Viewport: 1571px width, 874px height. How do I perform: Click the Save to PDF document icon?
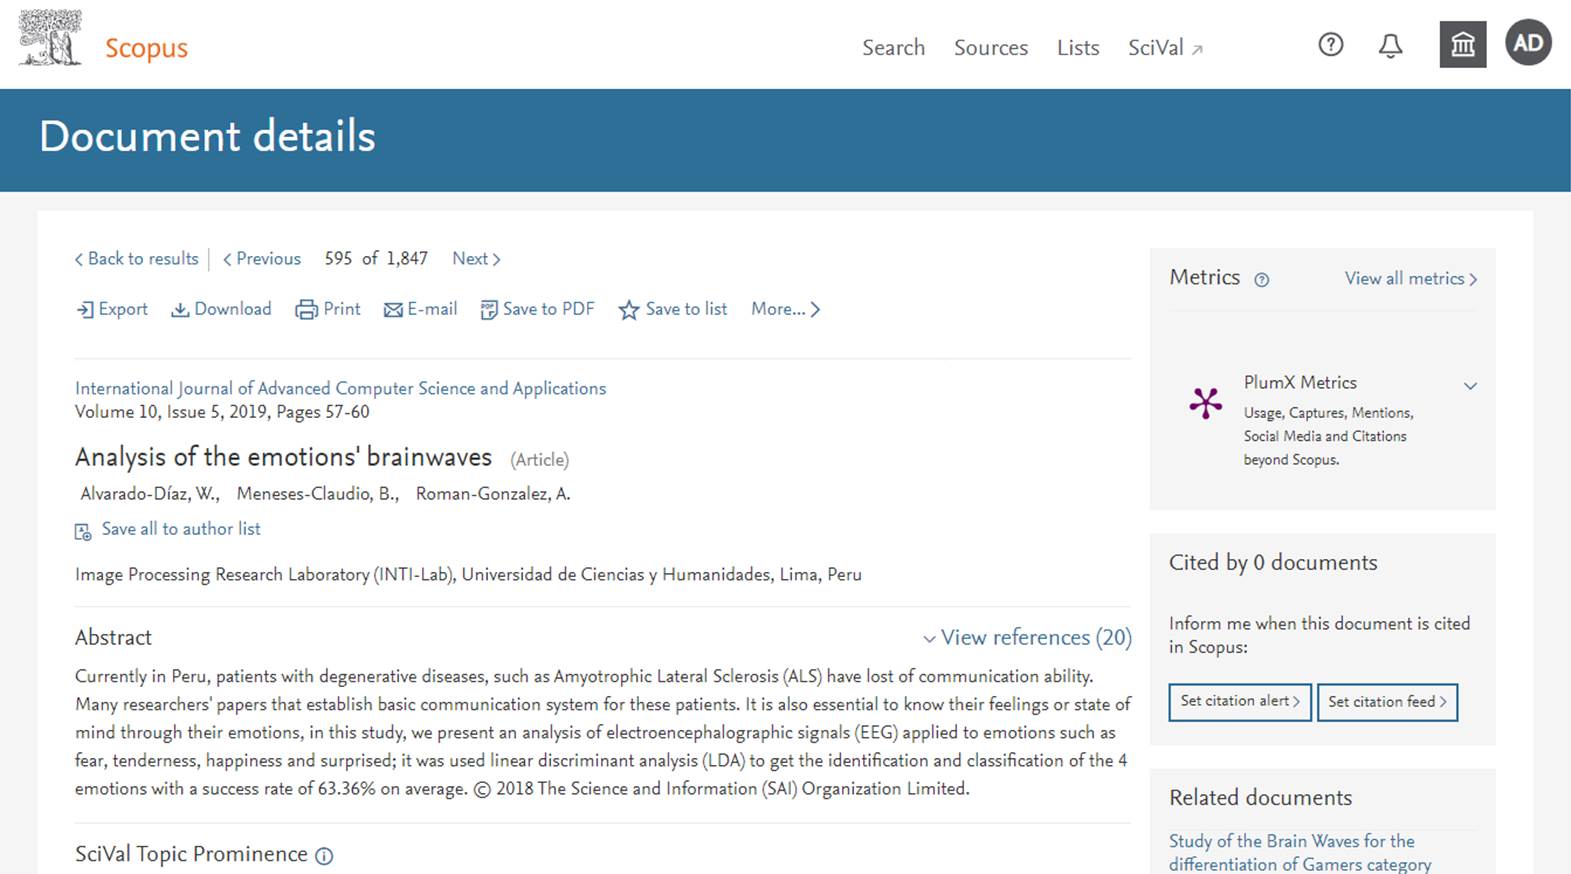(x=489, y=310)
